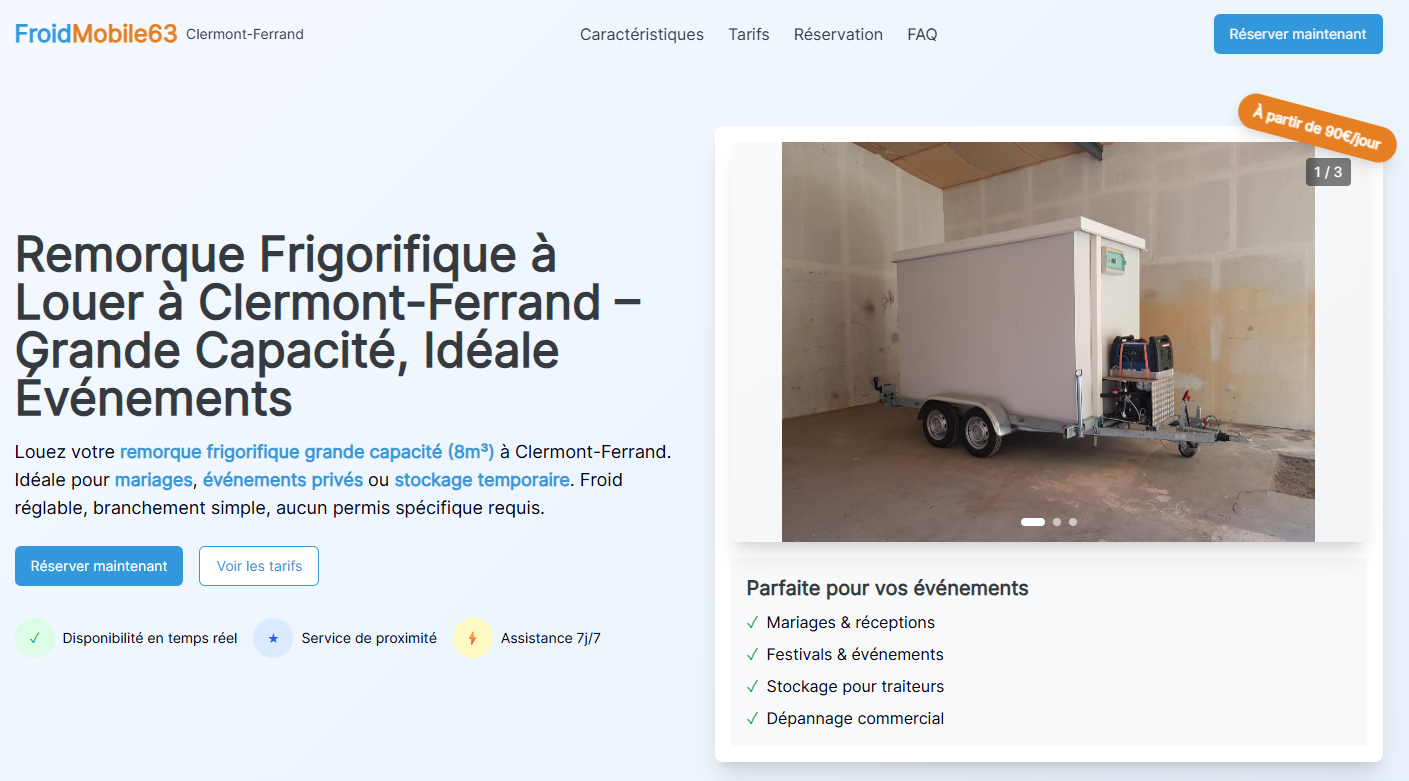
Task: Open the FAQ section
Action: 921,34
